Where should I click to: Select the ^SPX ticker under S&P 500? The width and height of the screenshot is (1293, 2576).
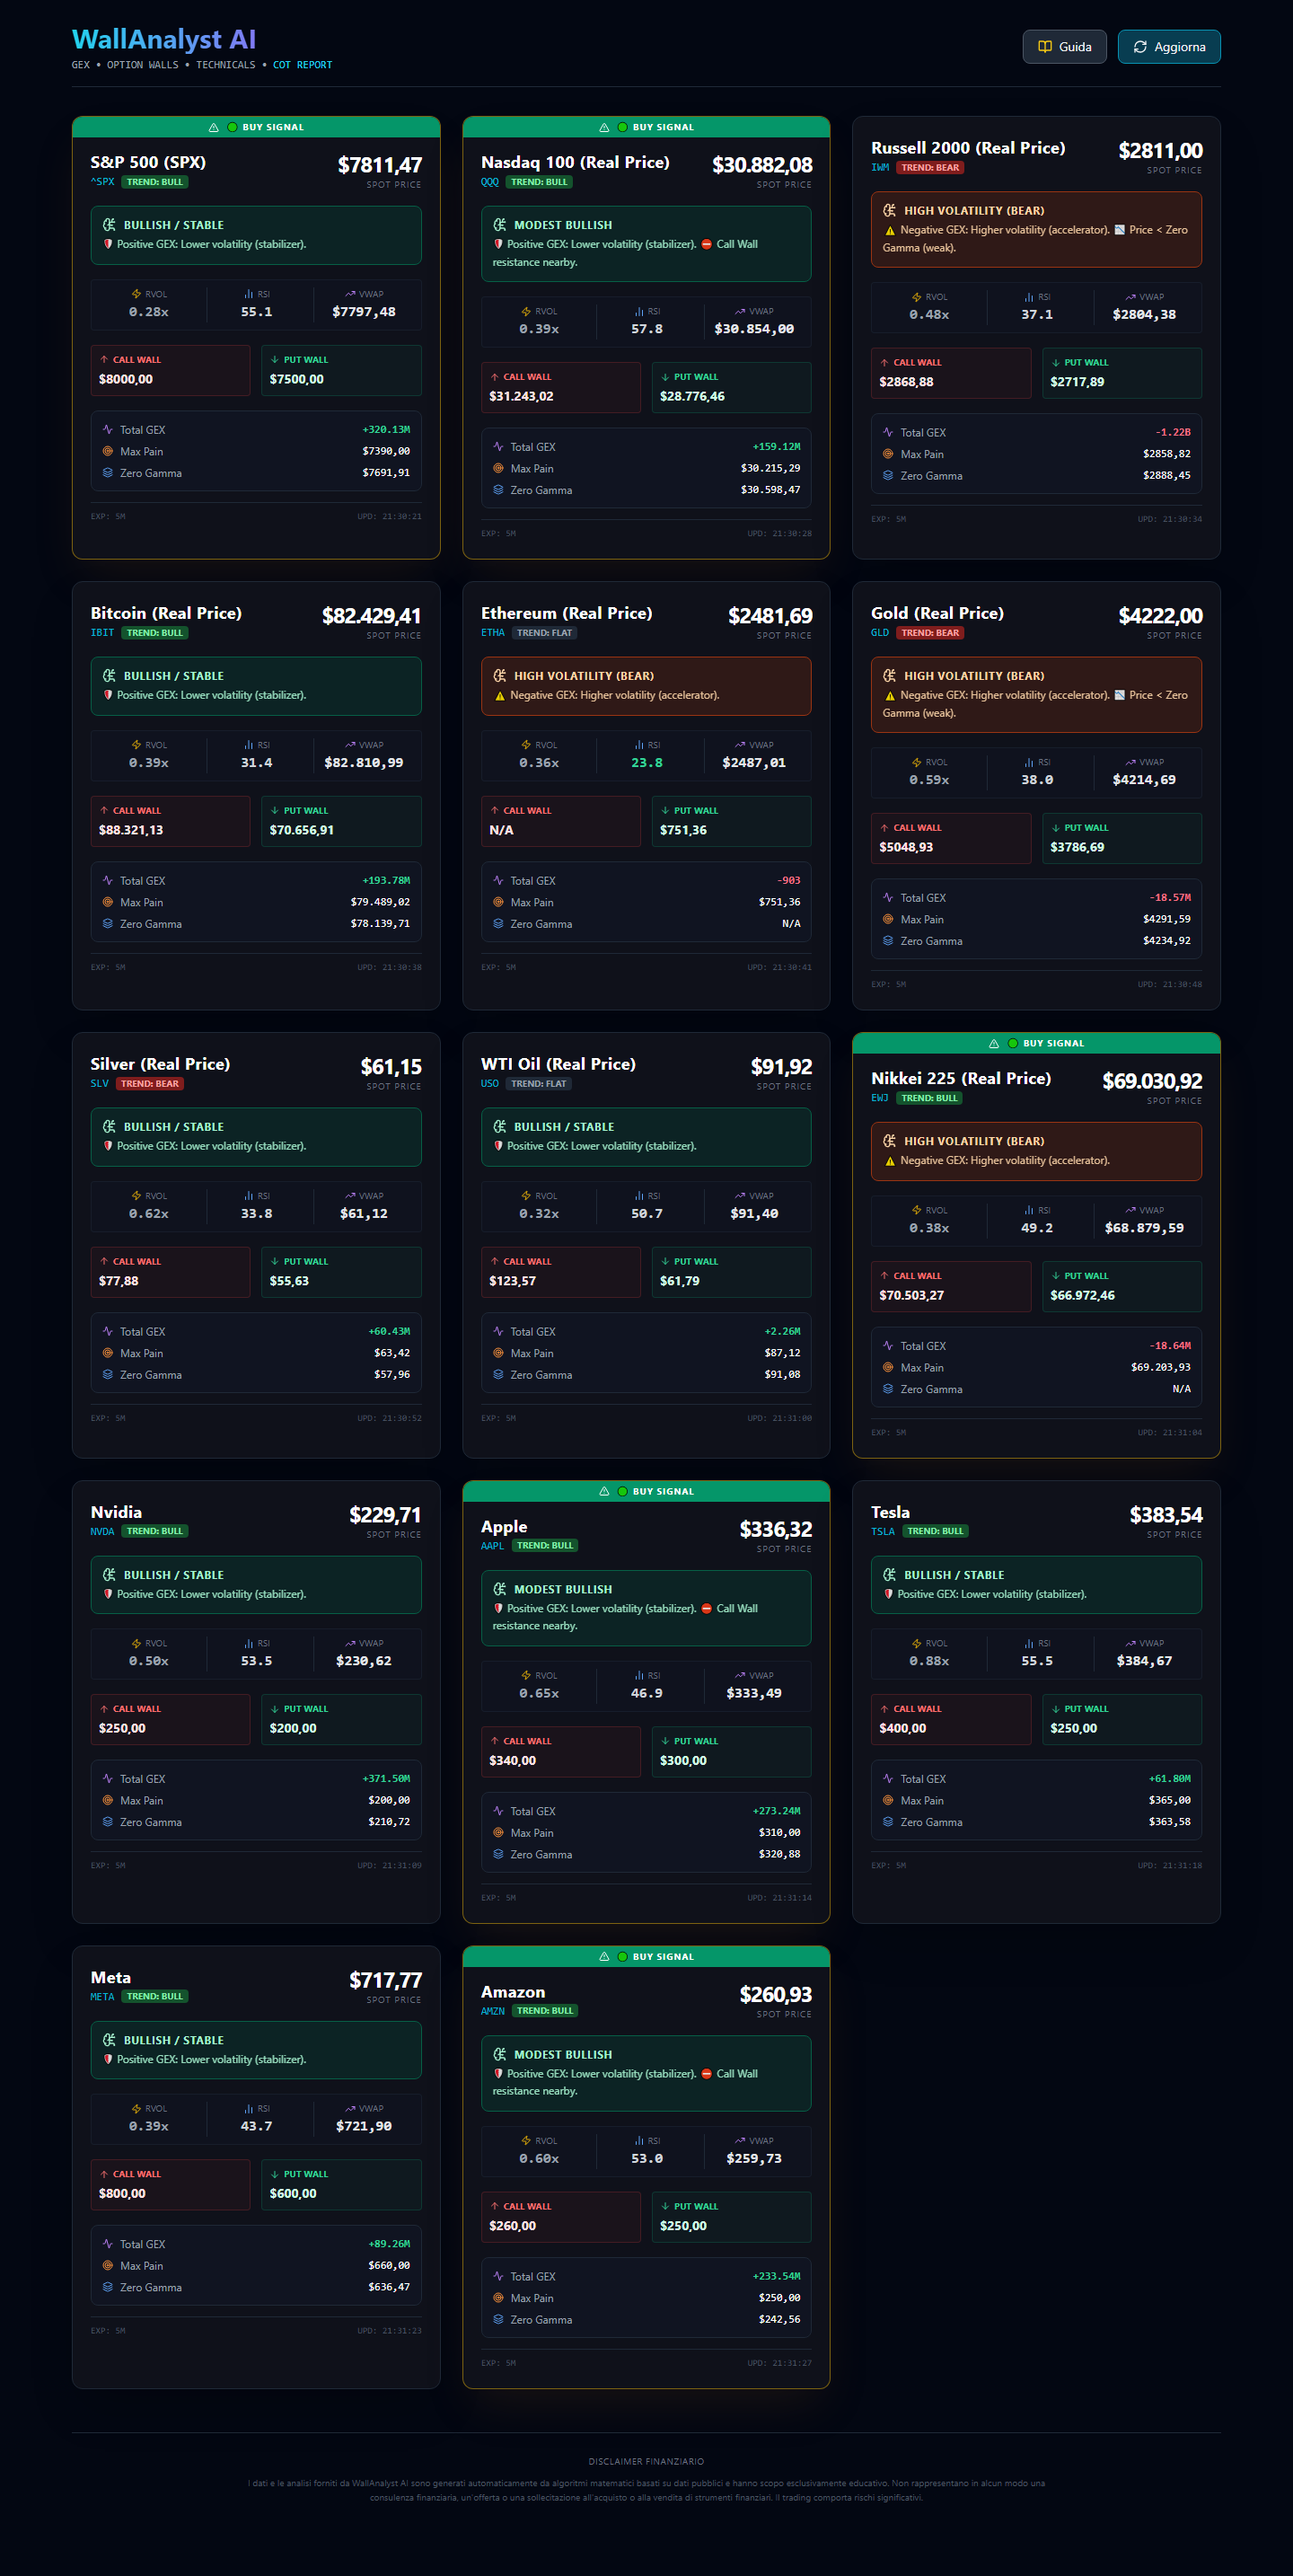103,182
